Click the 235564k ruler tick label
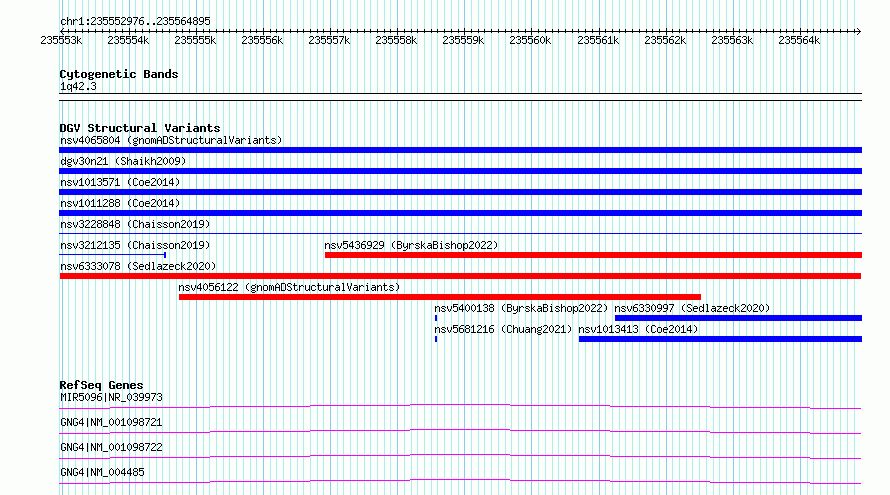The height and width of the screenshot is (495, 890). [x=799, y=40]
